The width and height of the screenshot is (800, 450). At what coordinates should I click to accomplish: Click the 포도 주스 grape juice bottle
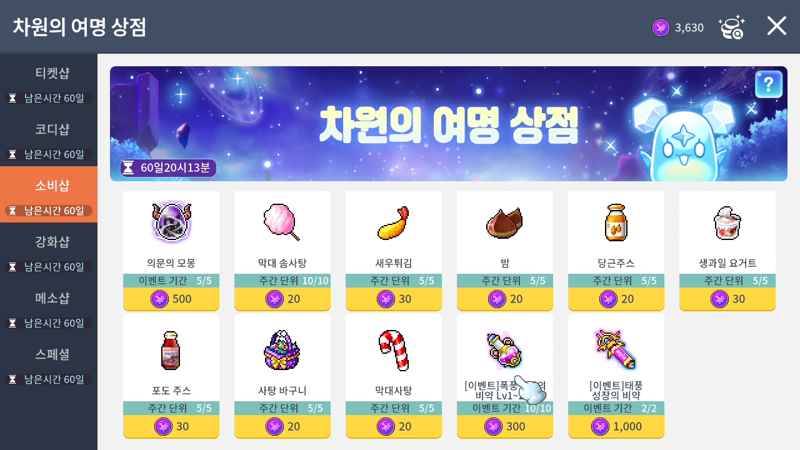171,351
